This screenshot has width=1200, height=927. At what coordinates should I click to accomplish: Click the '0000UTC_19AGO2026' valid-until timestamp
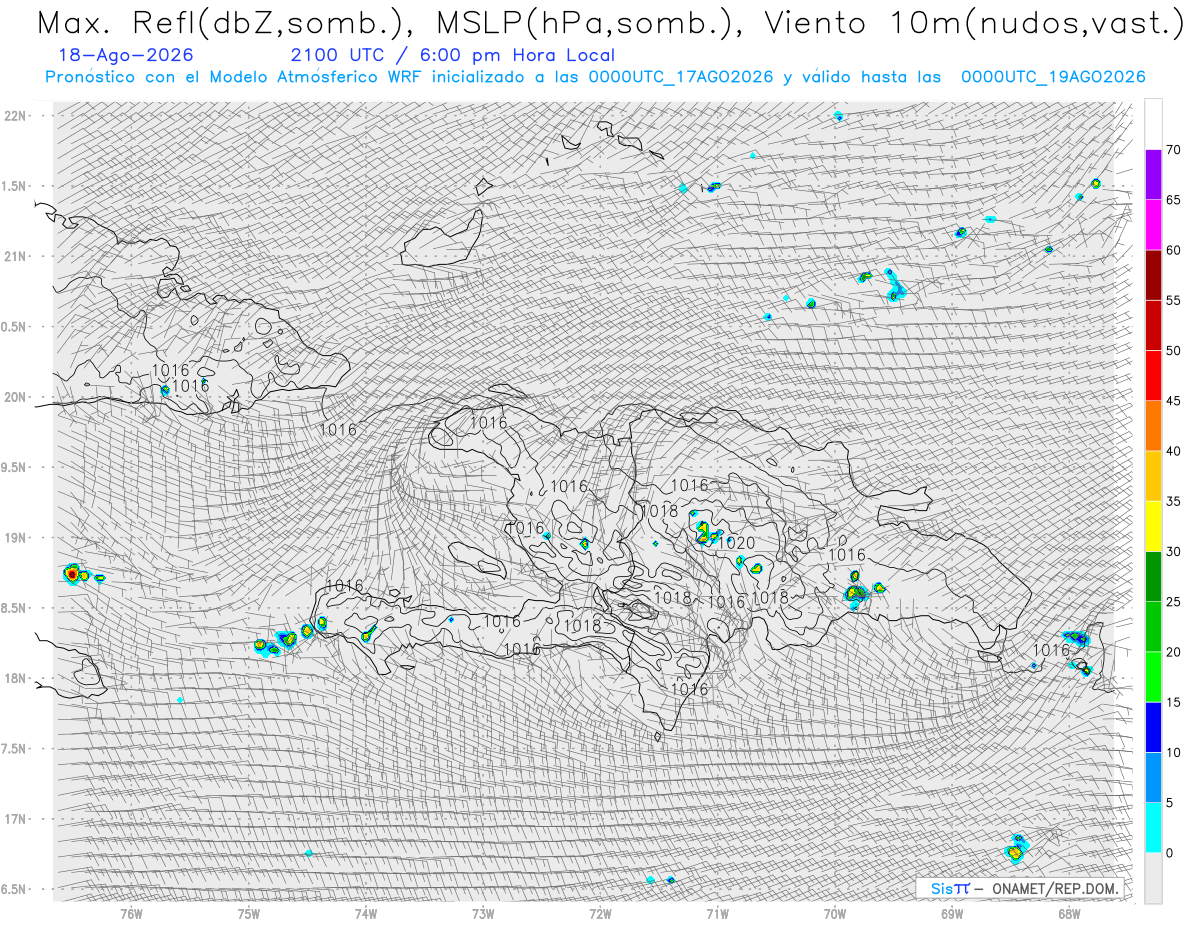[1053, 77]
